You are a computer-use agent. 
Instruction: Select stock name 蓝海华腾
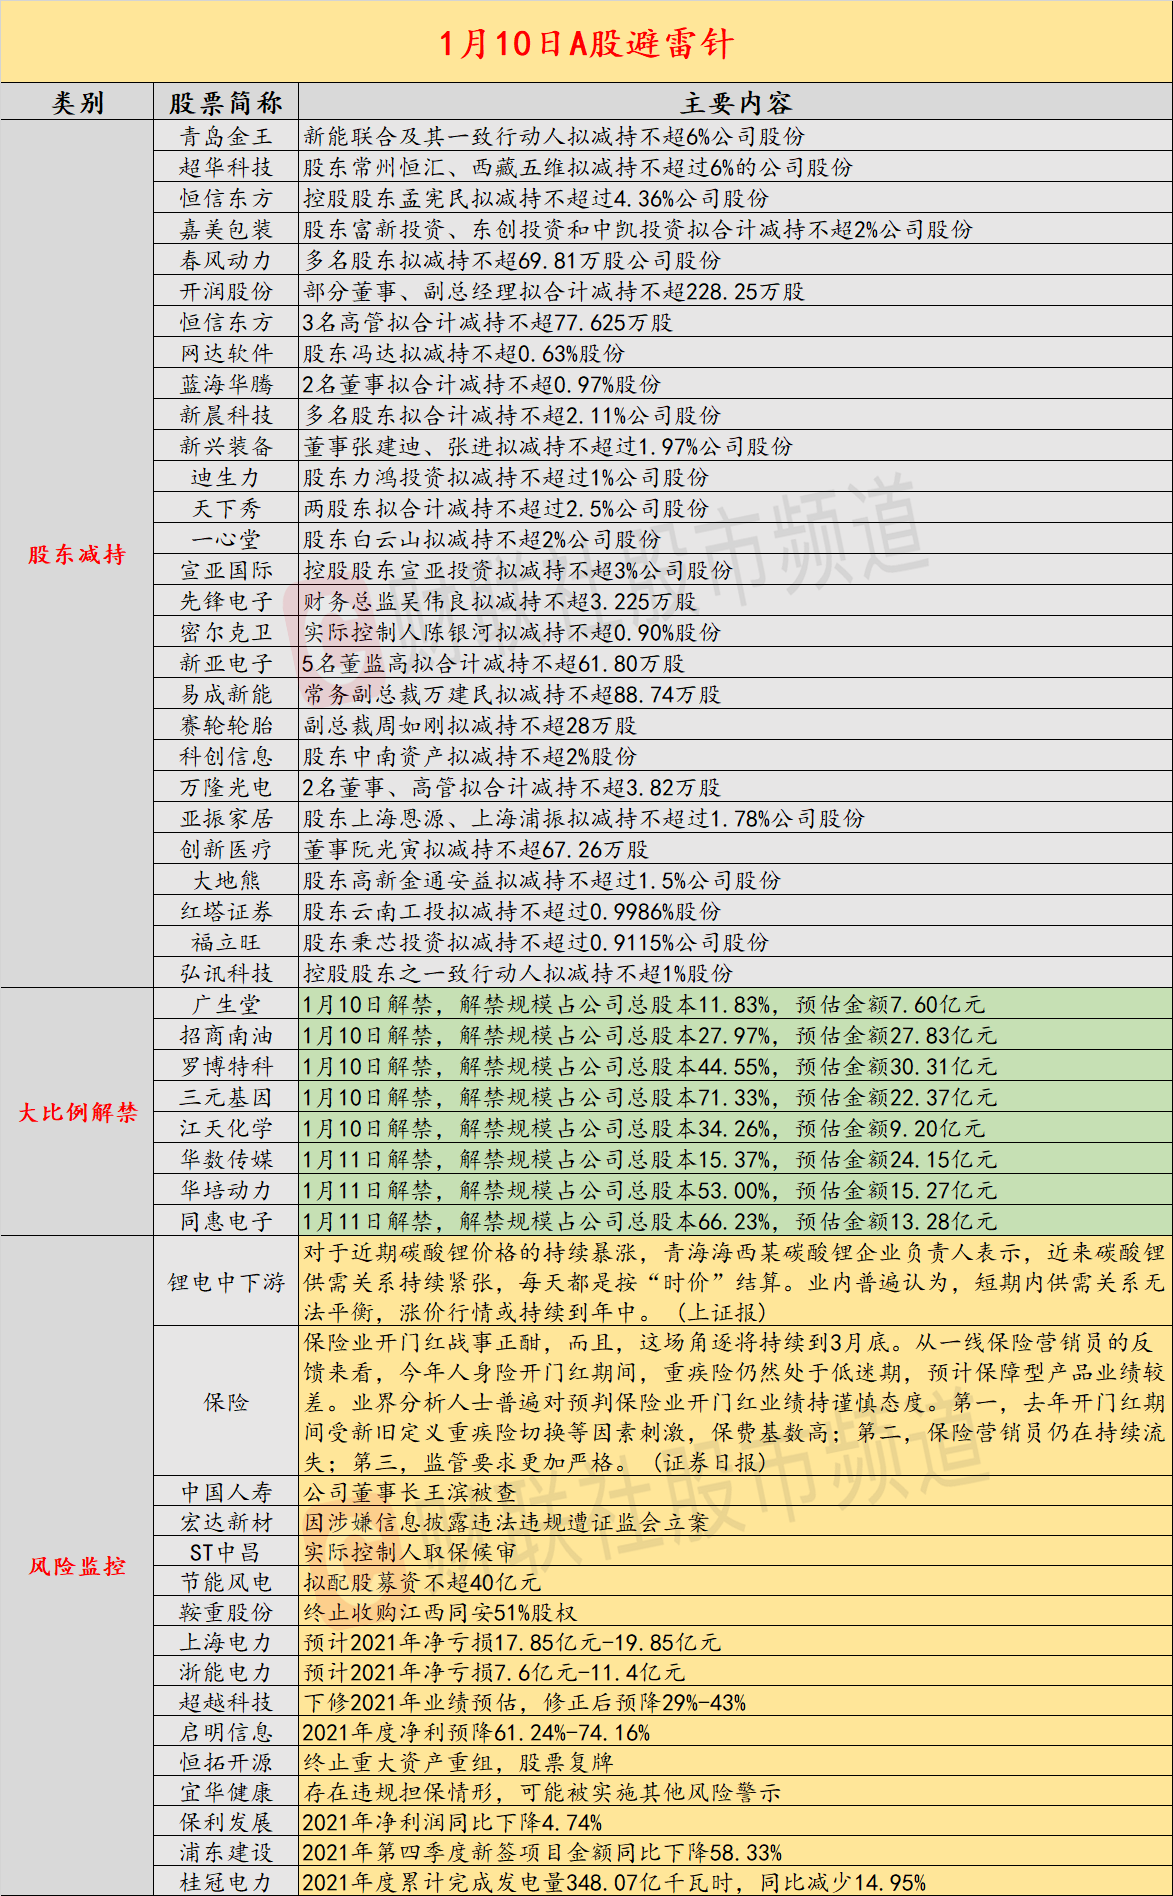226,384
